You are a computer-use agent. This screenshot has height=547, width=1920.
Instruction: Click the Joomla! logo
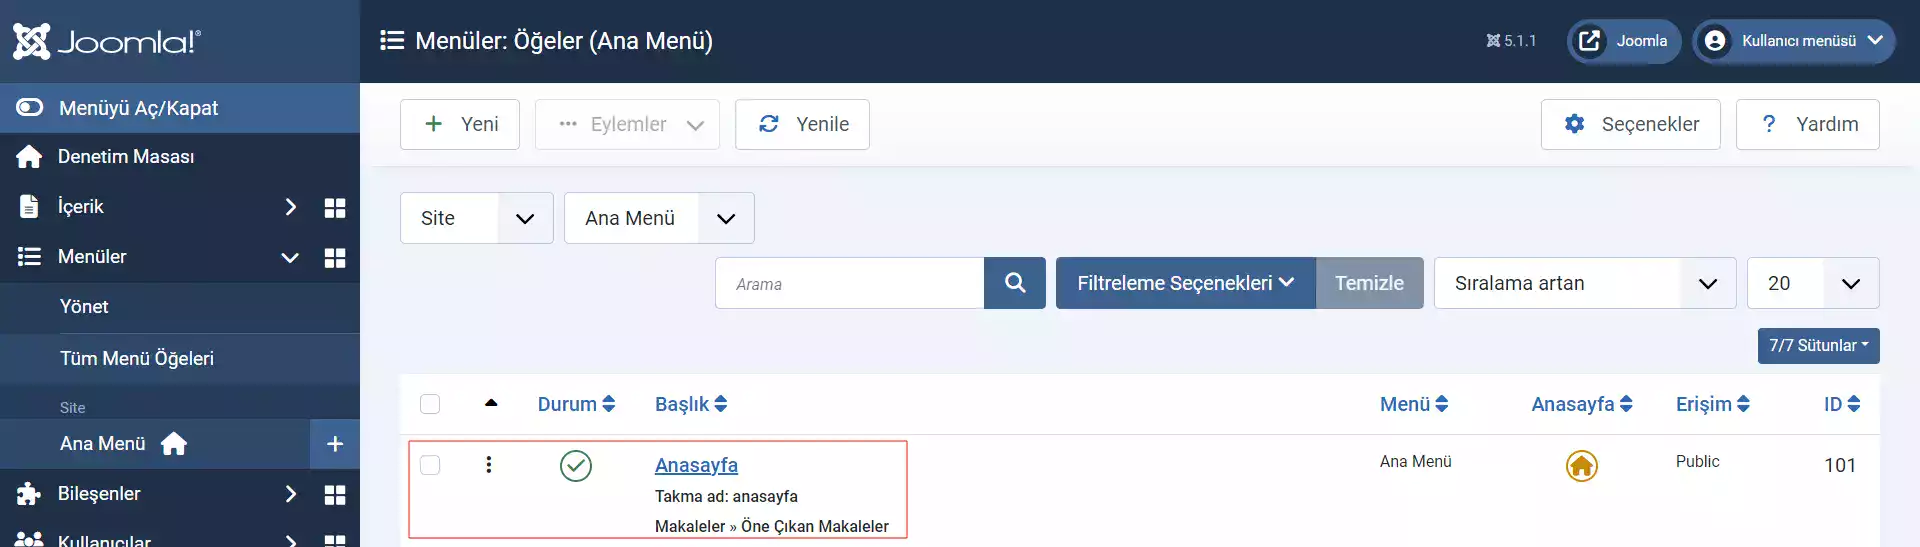click(106, 41)
